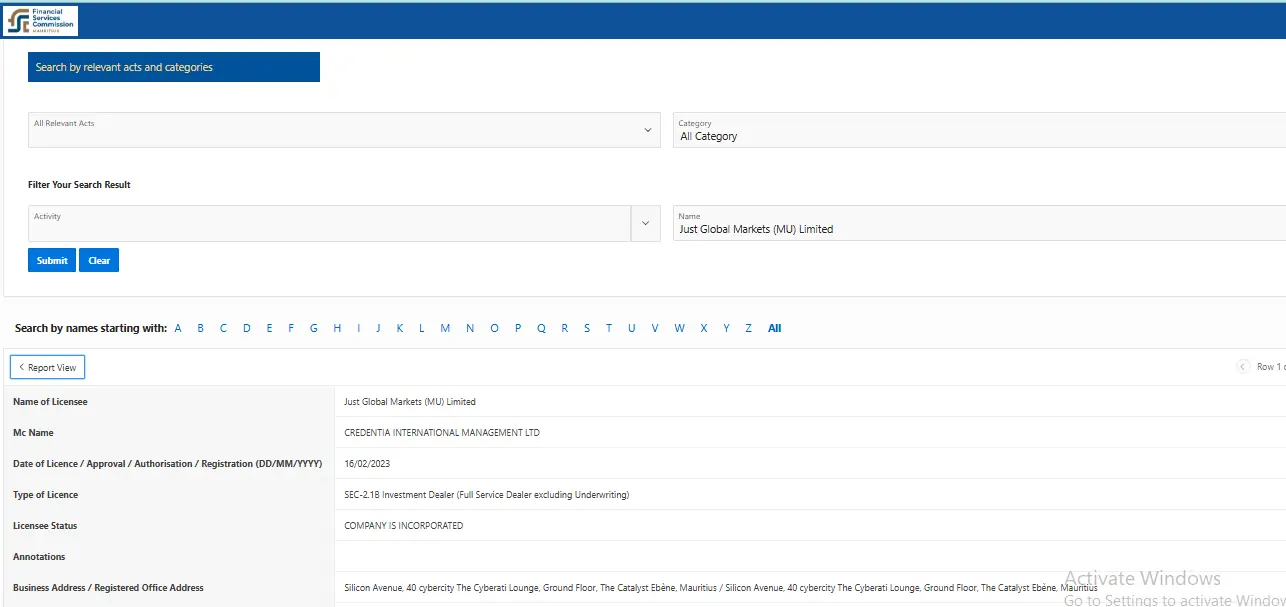
Task: Filter names starting with B
Action: coord(200,328)
